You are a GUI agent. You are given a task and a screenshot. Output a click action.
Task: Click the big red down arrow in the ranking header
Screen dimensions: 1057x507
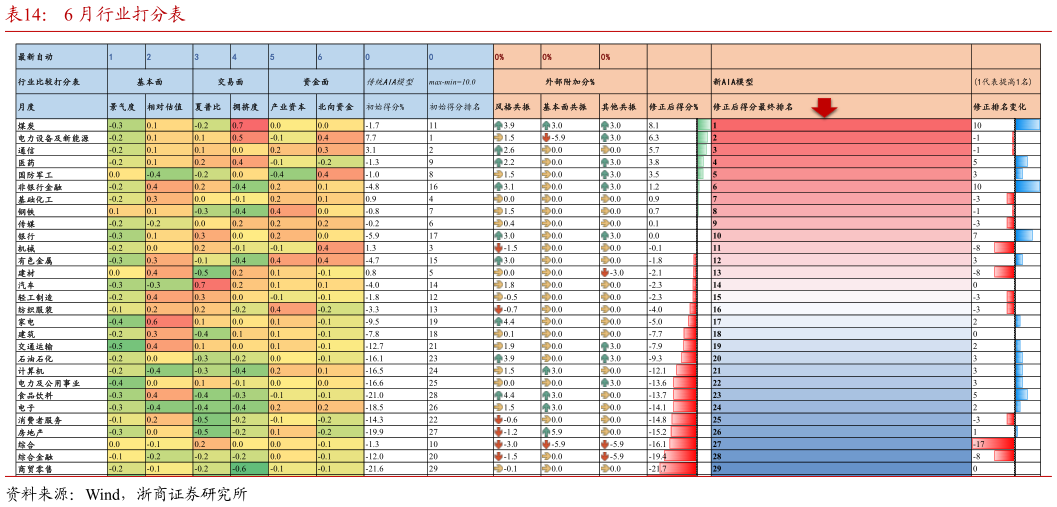824,107
